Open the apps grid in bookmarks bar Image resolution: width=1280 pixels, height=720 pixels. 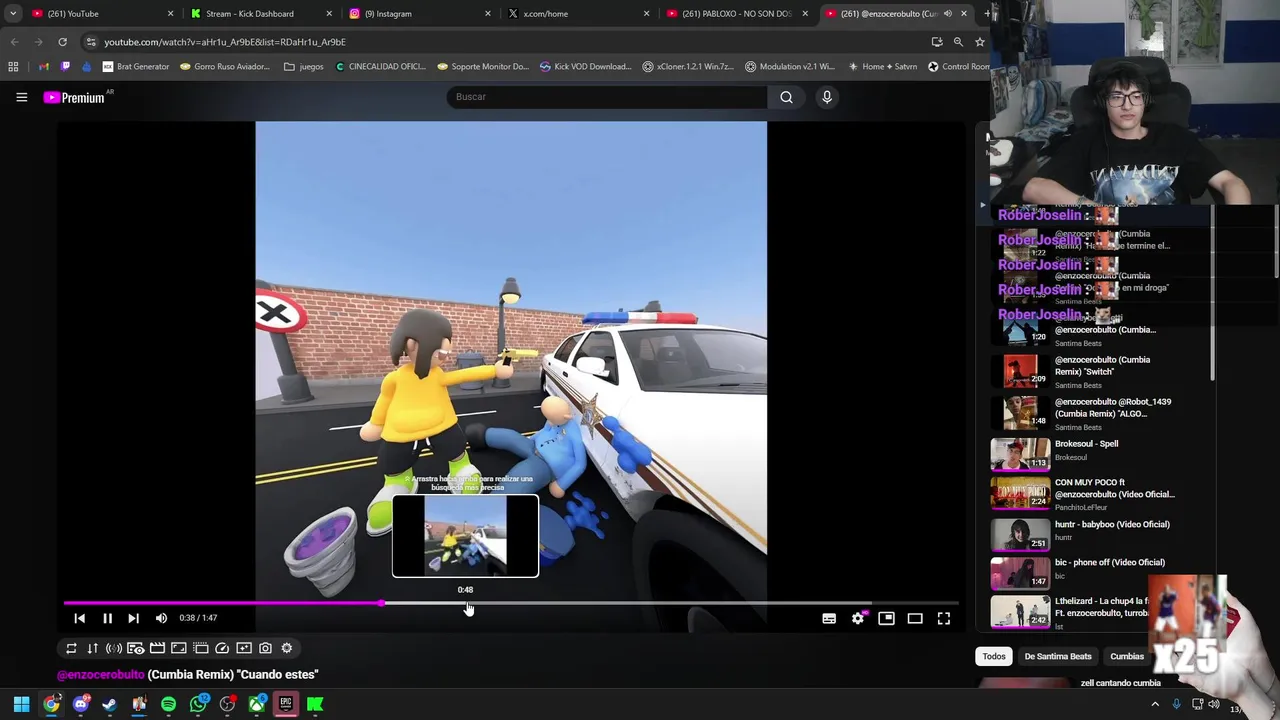click(x=13, y=67)
